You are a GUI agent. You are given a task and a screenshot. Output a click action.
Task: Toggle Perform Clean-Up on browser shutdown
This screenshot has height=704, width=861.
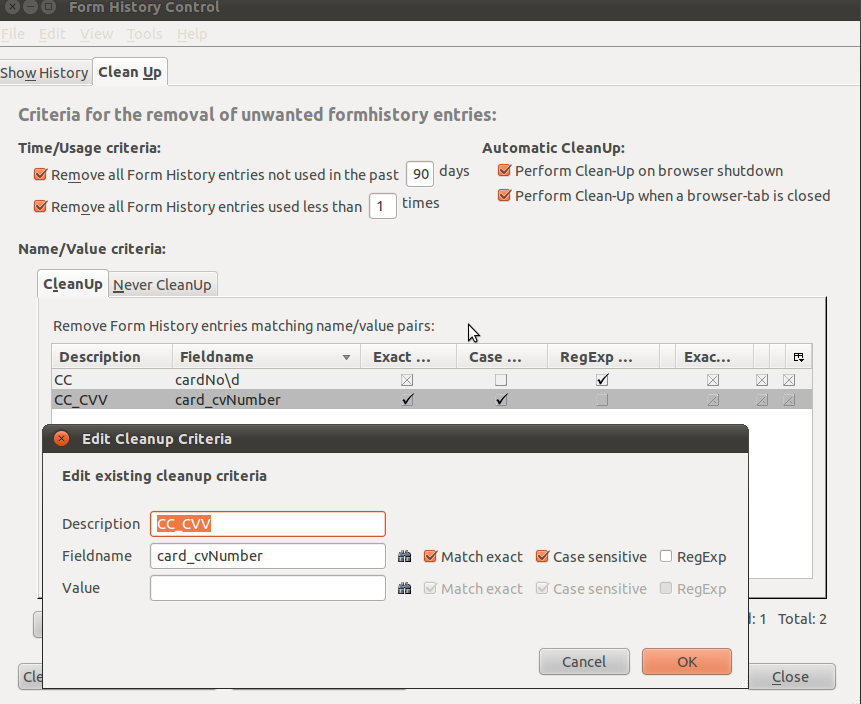(x=504, y=170)
